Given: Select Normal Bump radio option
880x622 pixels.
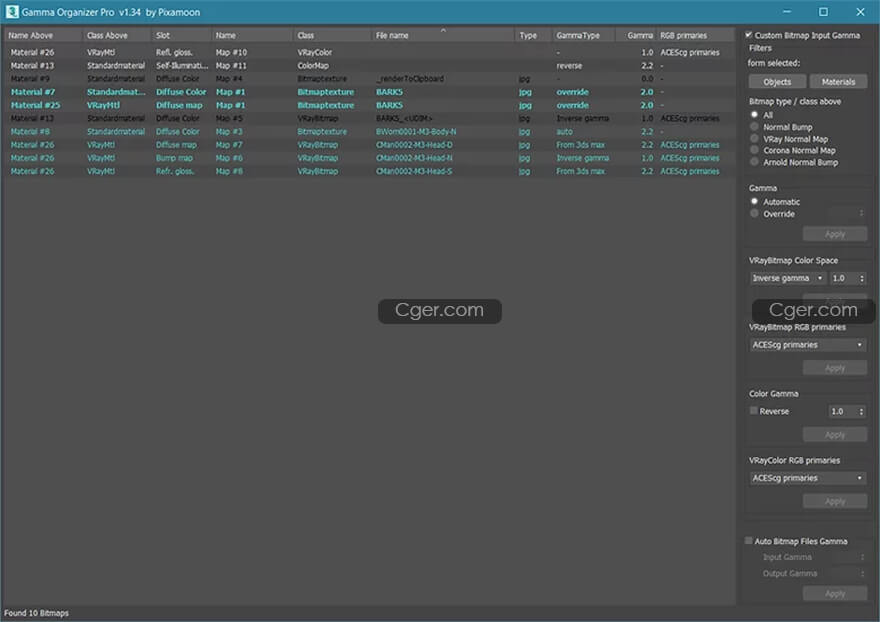Looking at the screenshot, I should 754,127.
